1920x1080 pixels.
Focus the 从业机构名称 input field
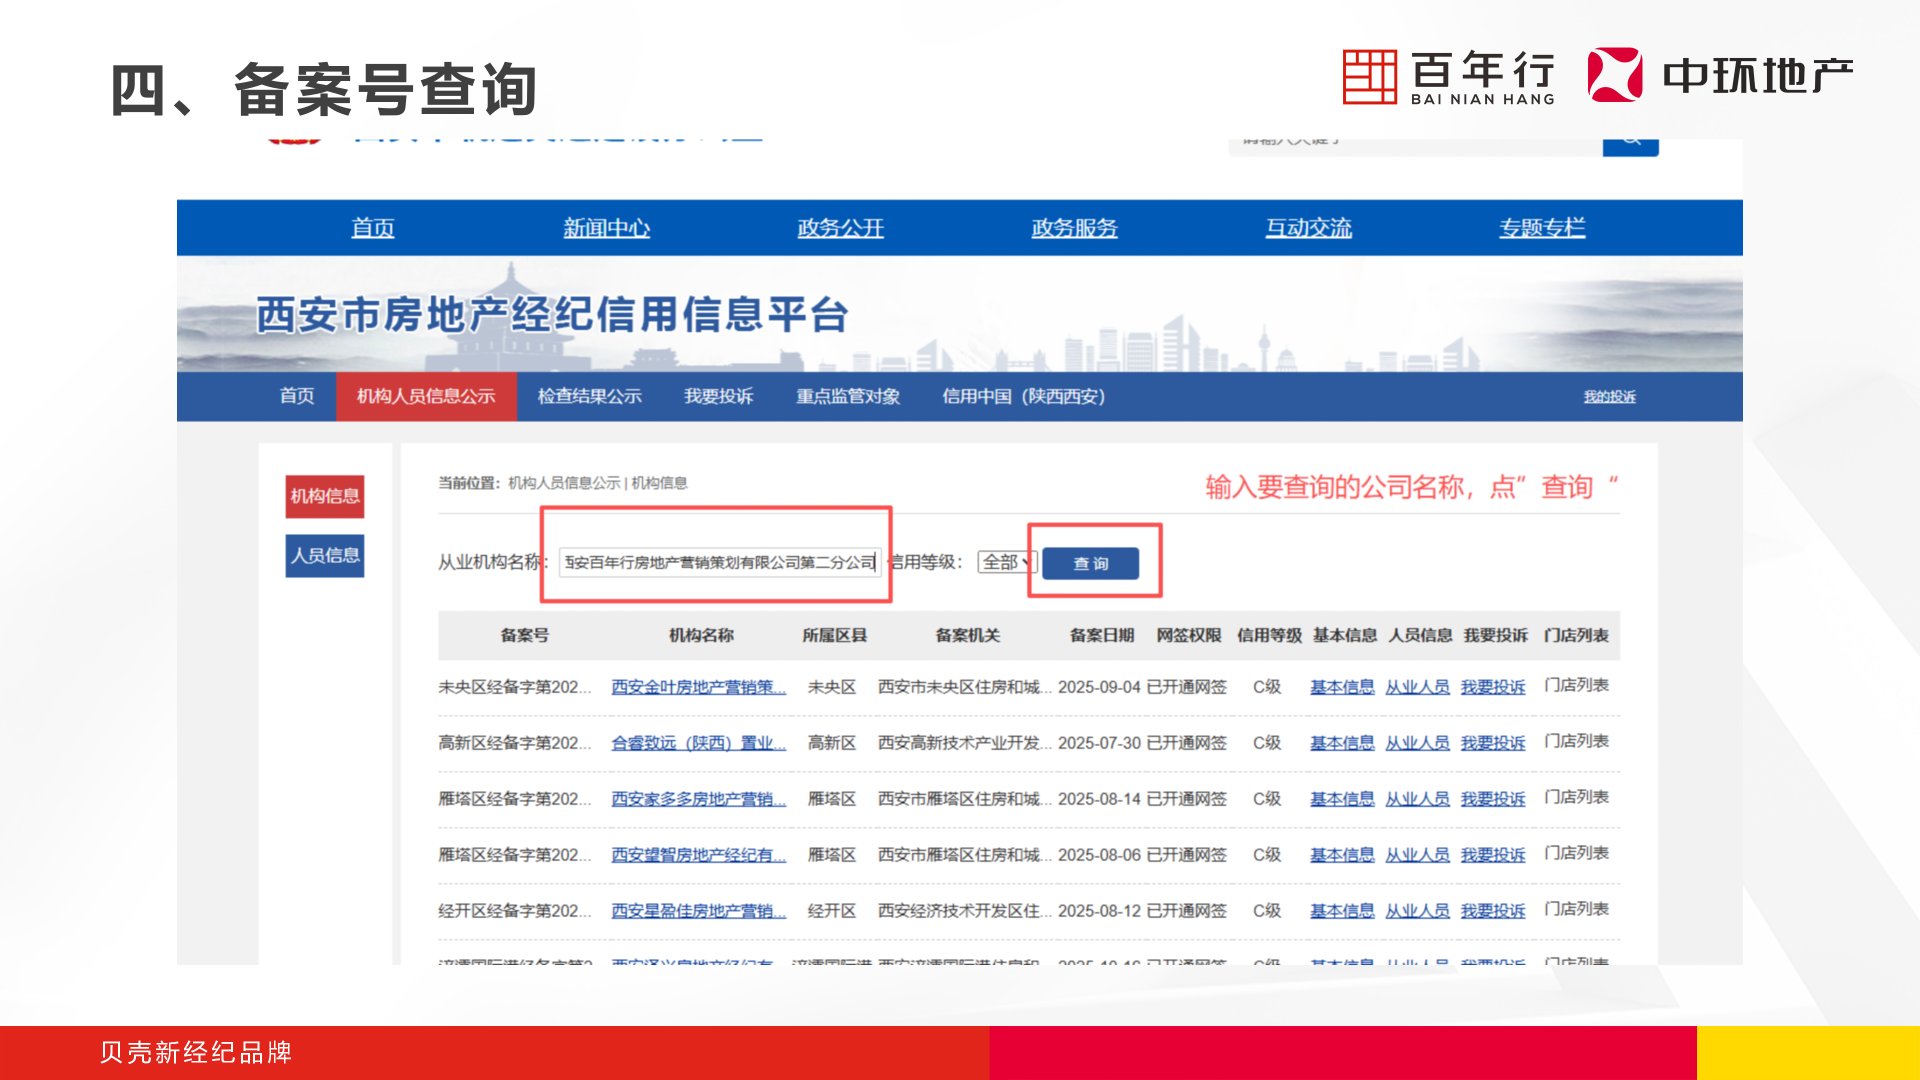tap(720, 563)
